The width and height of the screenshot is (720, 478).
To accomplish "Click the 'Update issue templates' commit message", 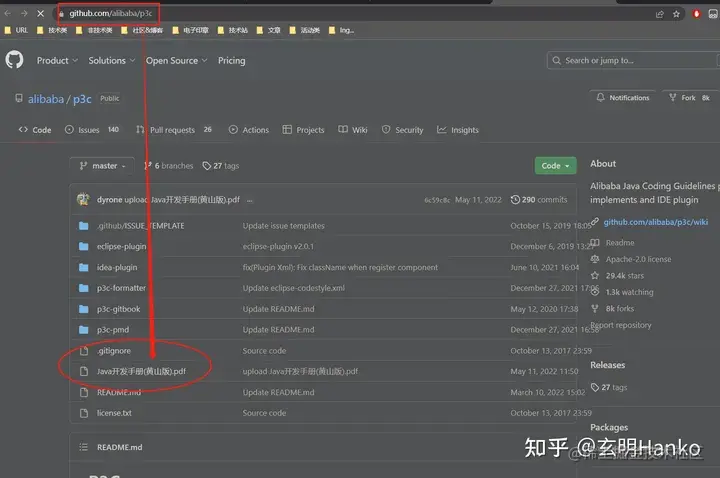I will tap(283, 226).
